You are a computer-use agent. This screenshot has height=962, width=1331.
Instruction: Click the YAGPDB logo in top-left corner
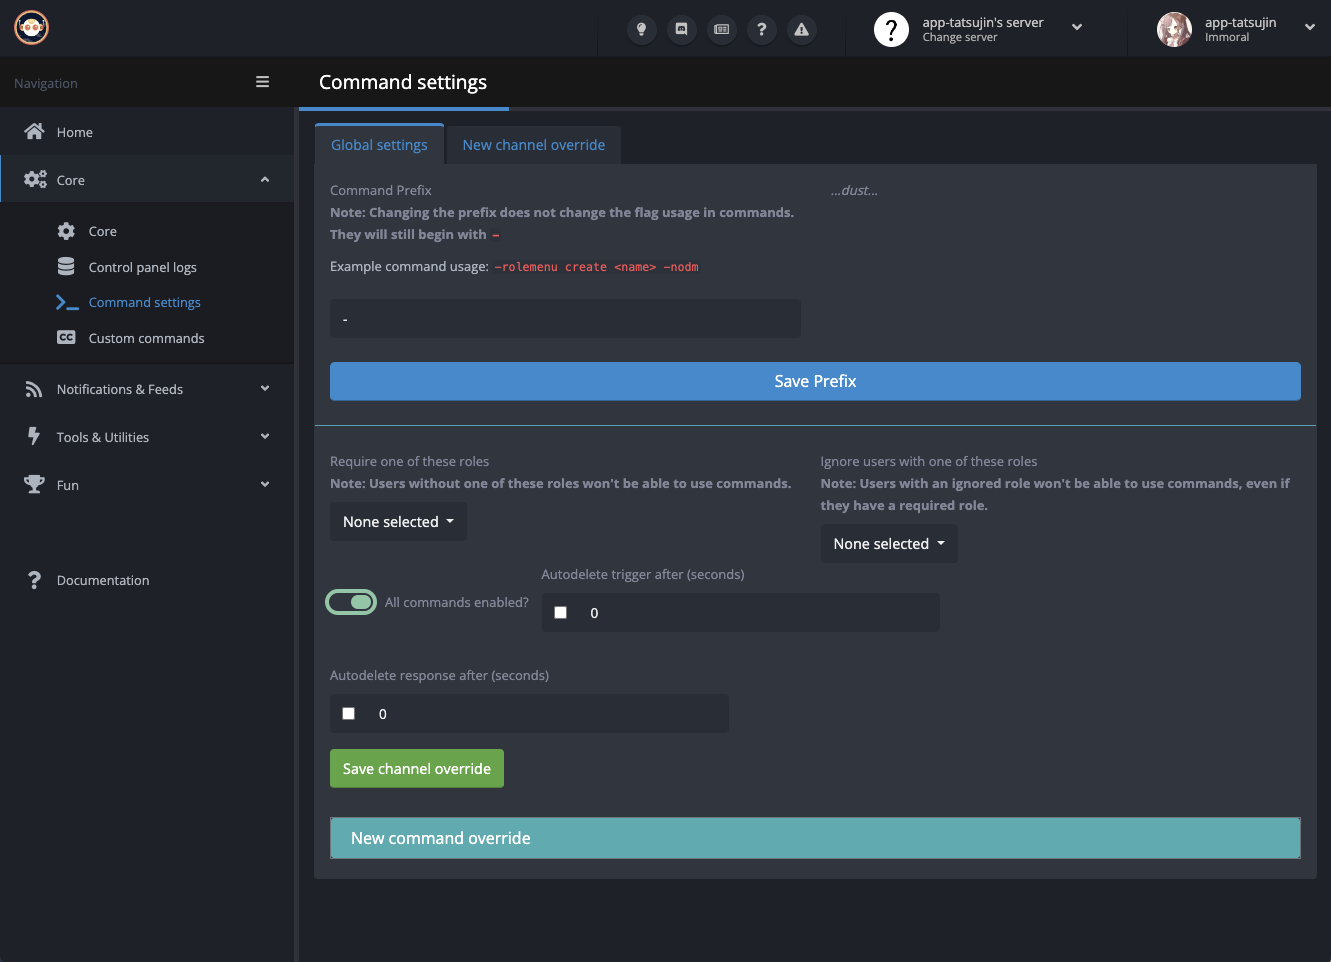[x=32, y=28]
